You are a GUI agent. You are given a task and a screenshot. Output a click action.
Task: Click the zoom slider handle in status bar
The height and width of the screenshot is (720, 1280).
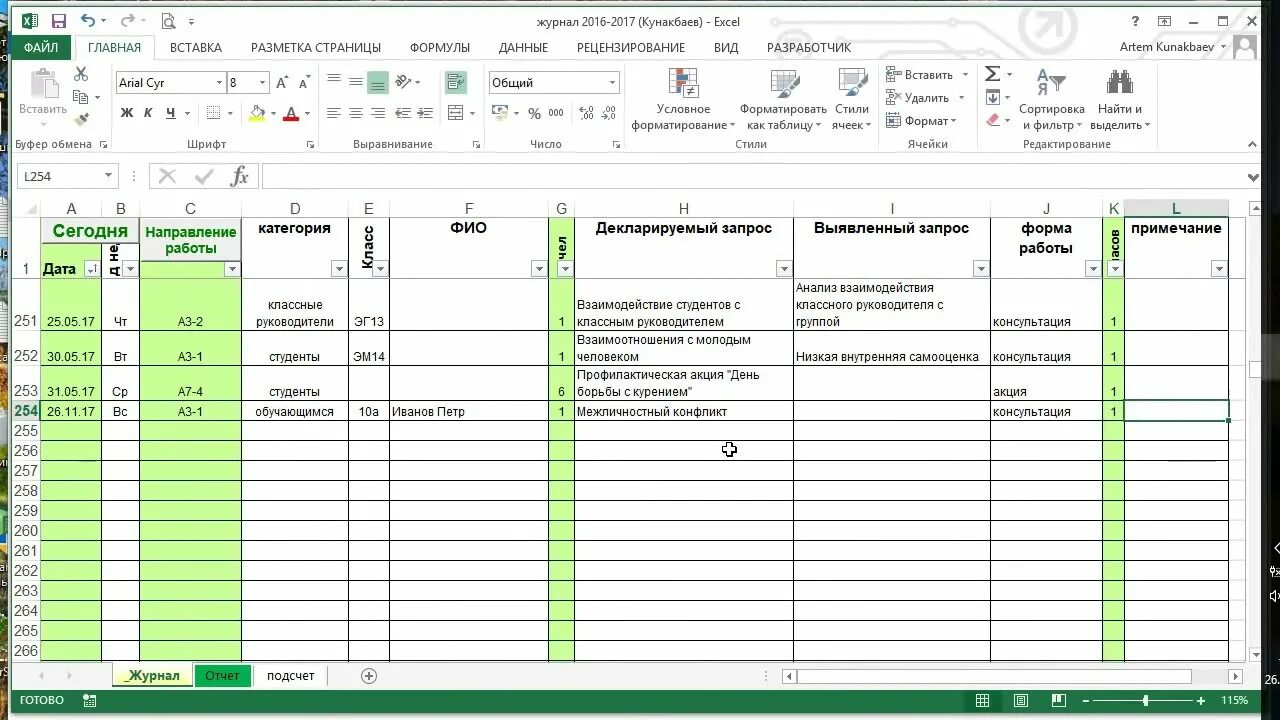click(1148, 701)
